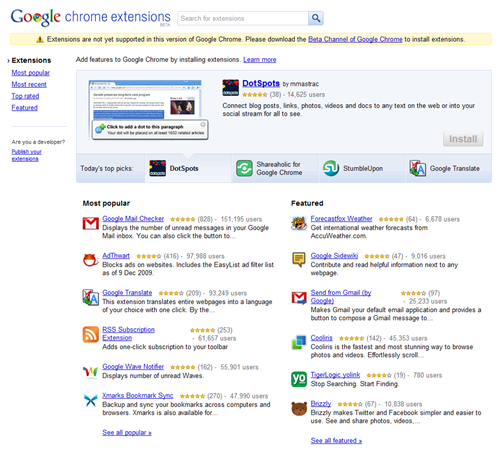
Task: Select the Google Translate top pick
Action: coord(448,168)
